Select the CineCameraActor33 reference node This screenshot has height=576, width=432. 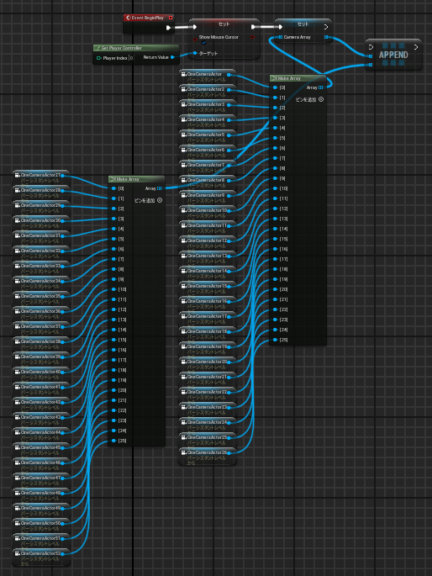tap(41, 268)
